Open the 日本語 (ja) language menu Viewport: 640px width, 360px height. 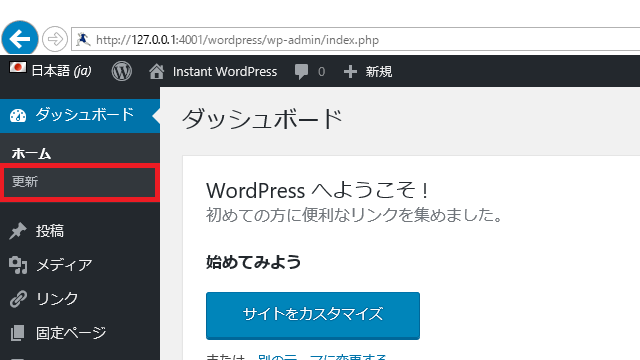click(62, 71)
